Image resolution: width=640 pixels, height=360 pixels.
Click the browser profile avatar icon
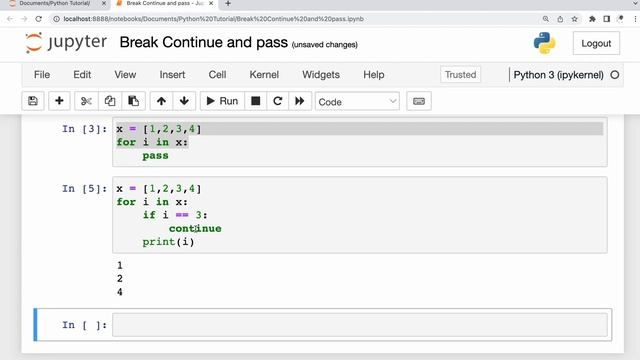(x=621, y=19)
